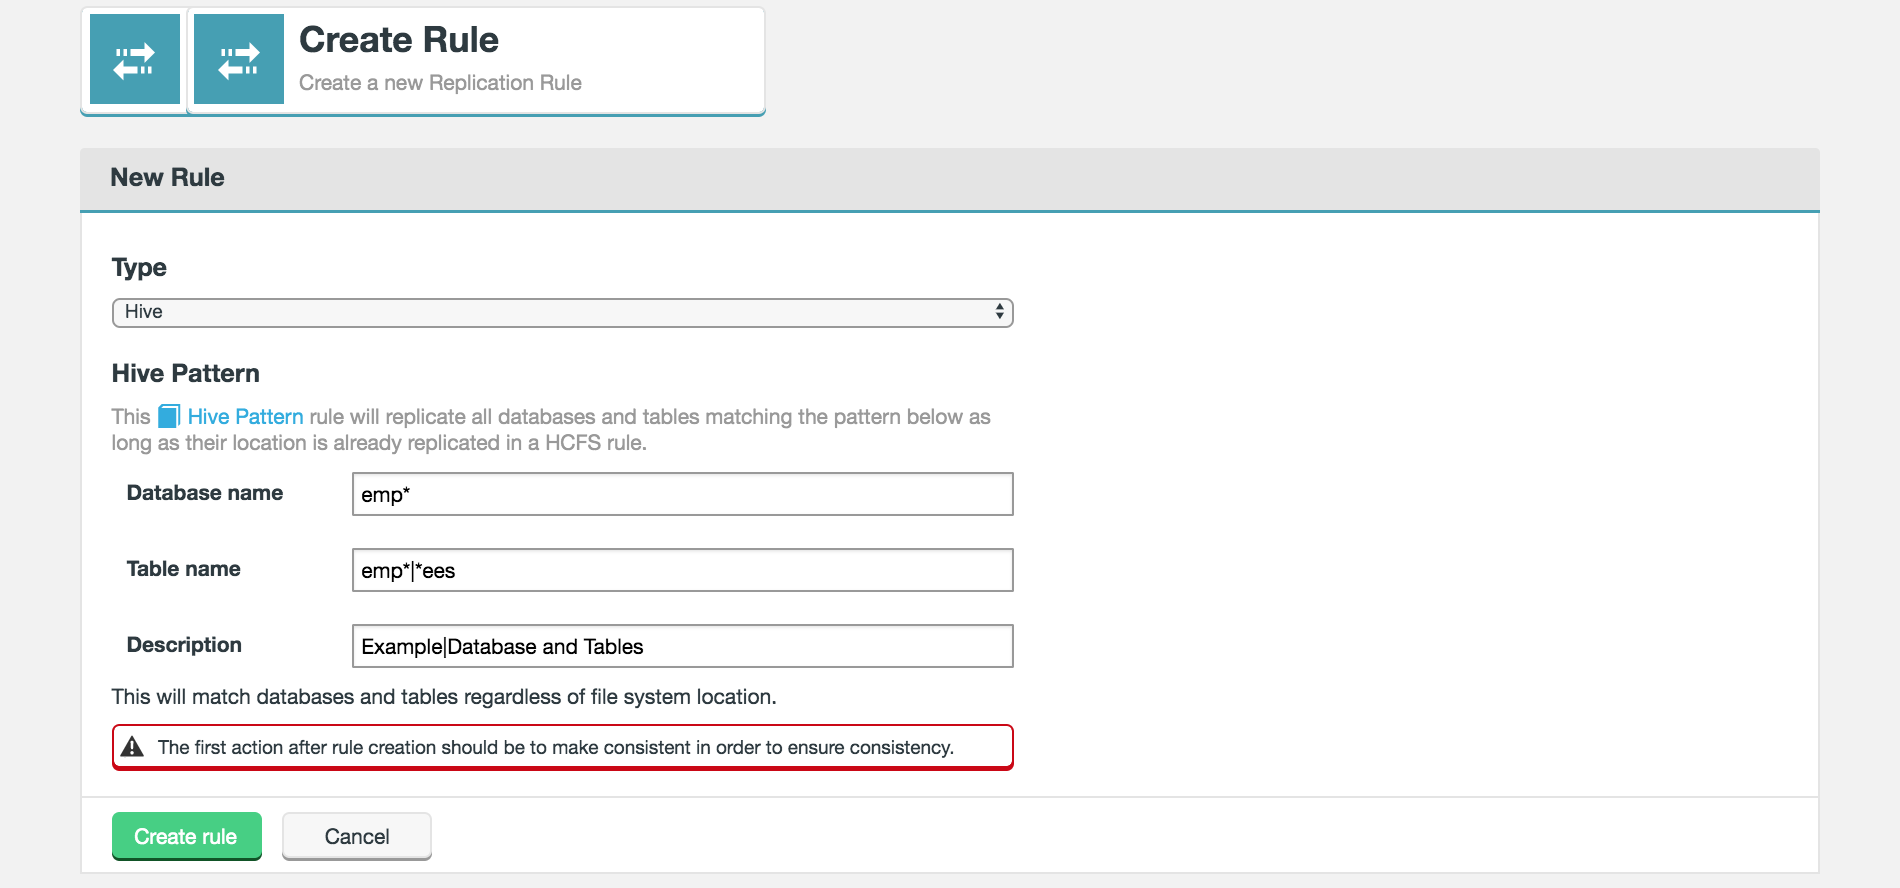Open the Hive Pattern documentation link
The height and width of the screenshot is (888, 1900).
tap(245, 416)
